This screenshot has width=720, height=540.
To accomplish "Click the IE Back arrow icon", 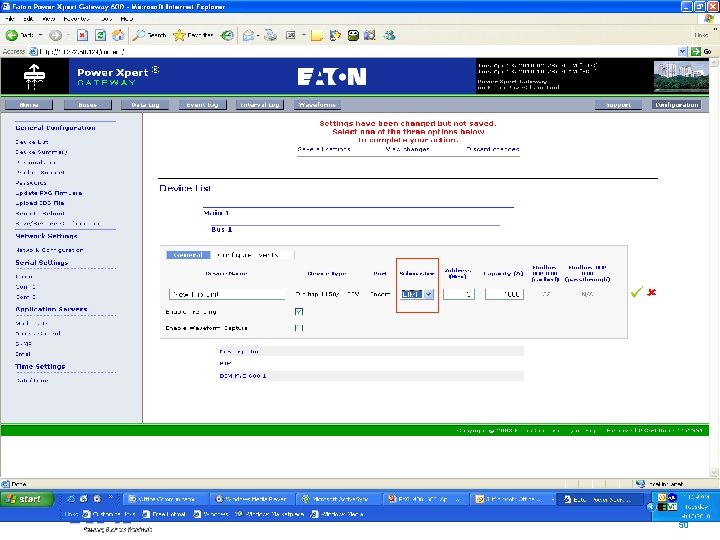I will [x=11, y=35].
